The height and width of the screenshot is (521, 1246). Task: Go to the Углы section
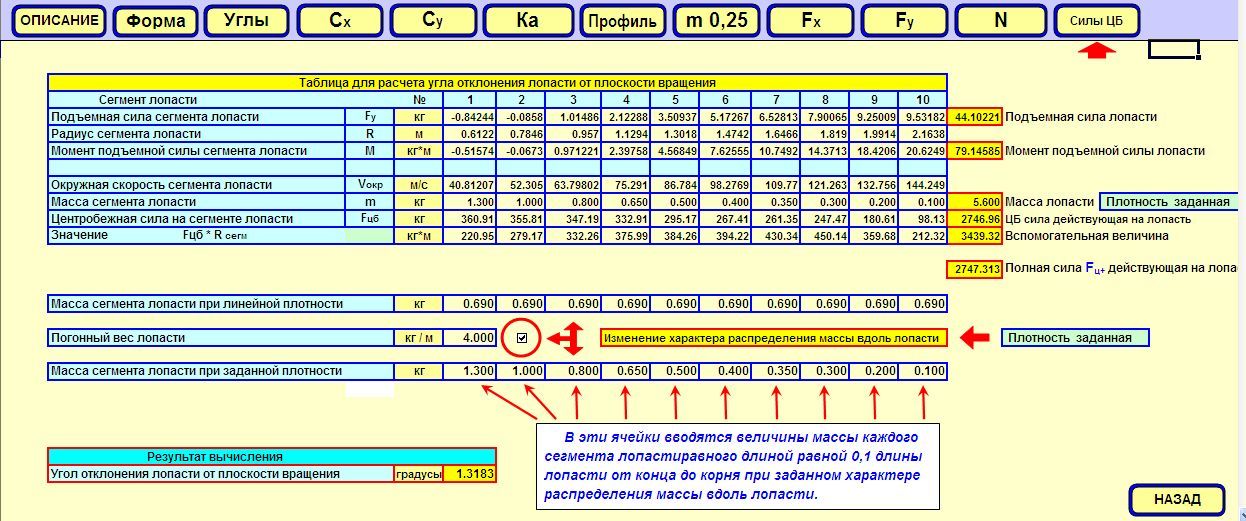click(245, 21)
